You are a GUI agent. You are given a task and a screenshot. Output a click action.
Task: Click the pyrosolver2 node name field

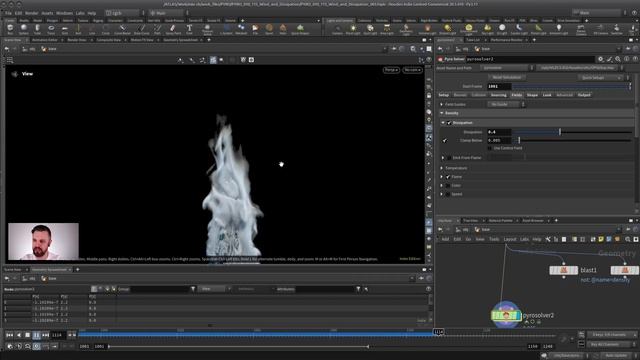pos(530,59)
